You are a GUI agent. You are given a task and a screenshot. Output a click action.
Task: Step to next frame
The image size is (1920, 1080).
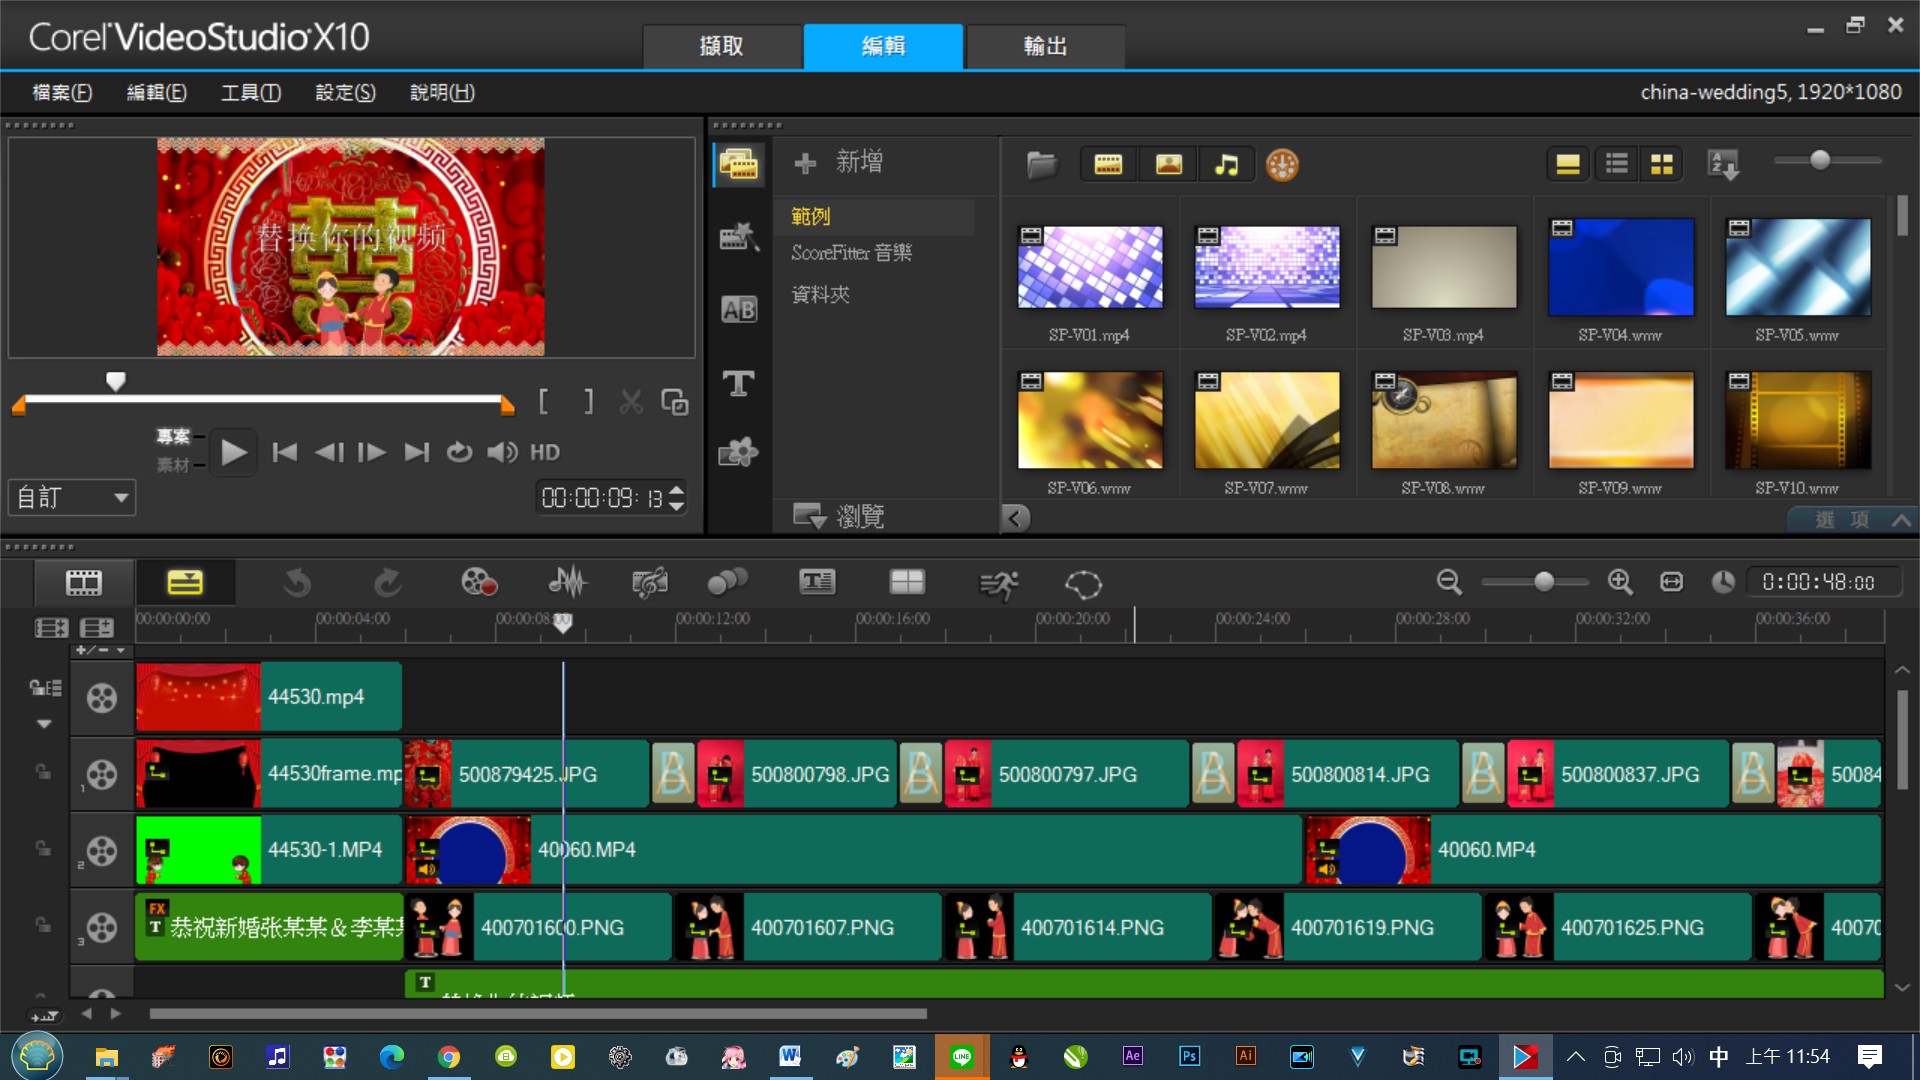[372, 453]
